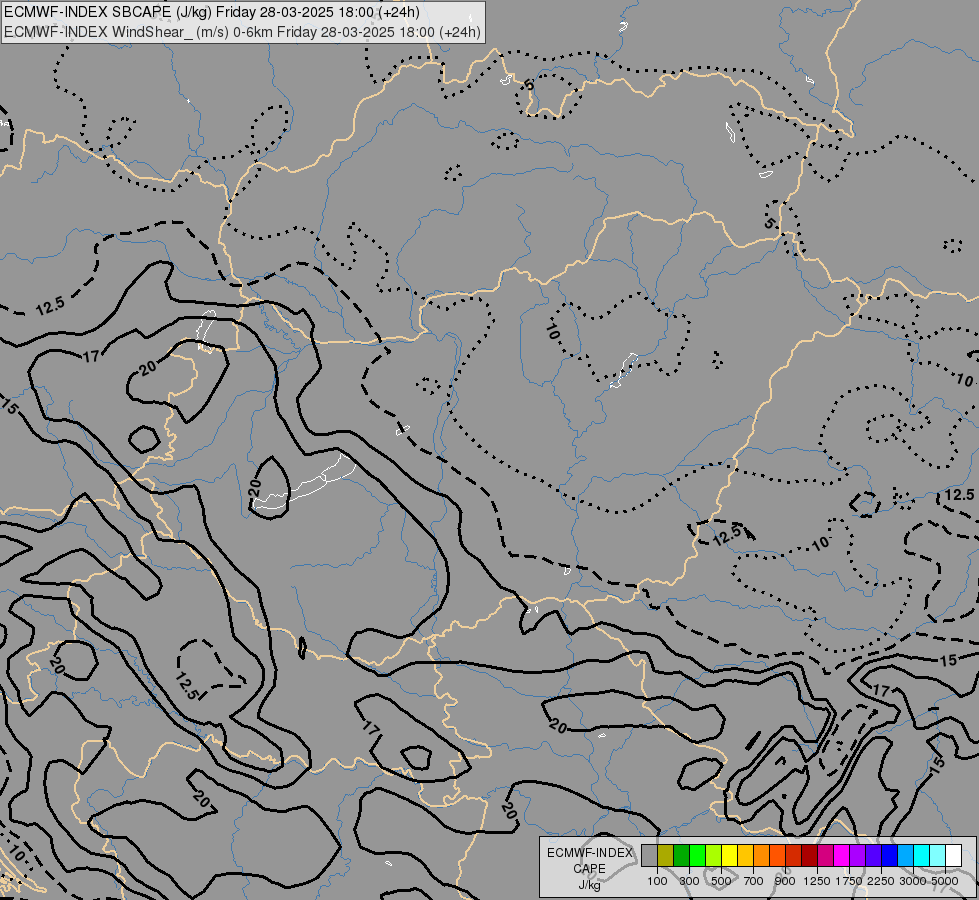Click the '2250' legend tick label
This screenshot has height=900, width=979.
click(881, 881)
